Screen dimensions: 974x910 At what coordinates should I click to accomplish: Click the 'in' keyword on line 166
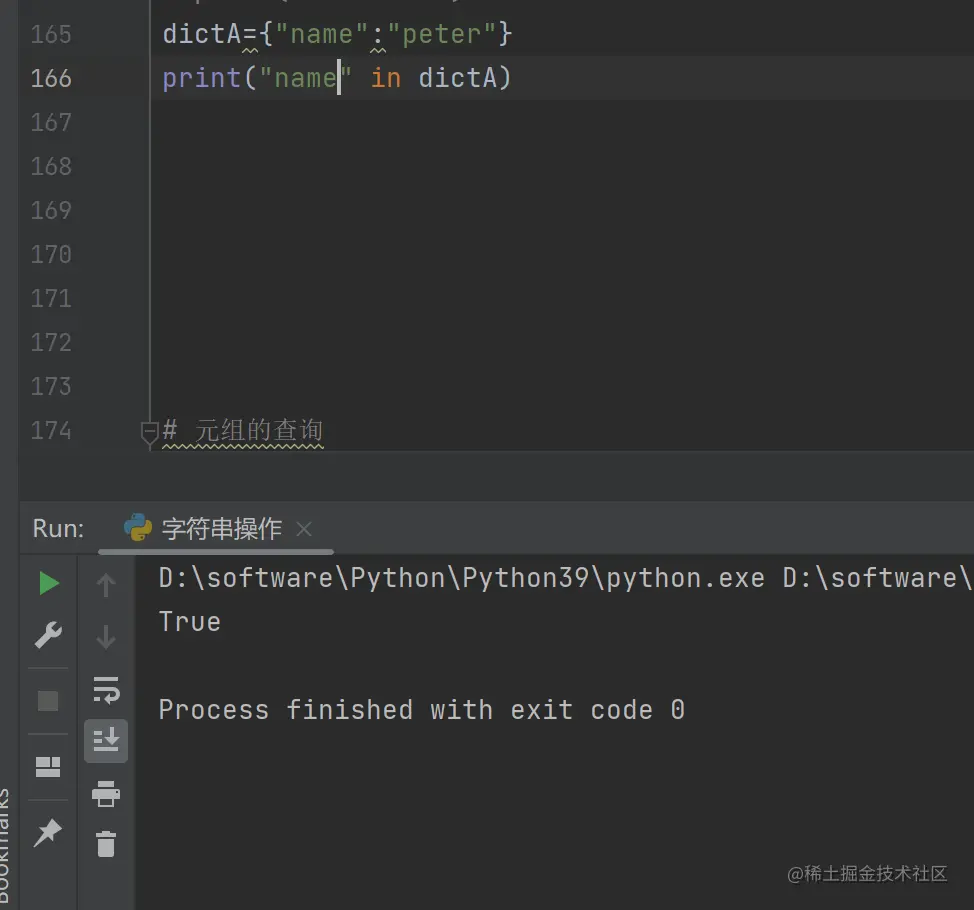tap(386, 78)
